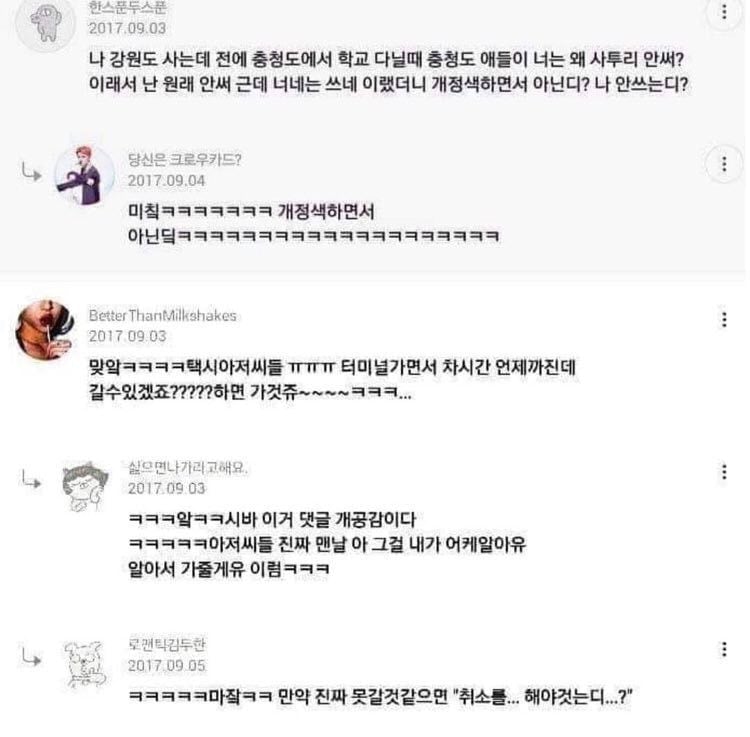750x737 pixels.
Task: Click username 싫으면나가라고해요.
Action: (x=188, y=467)
